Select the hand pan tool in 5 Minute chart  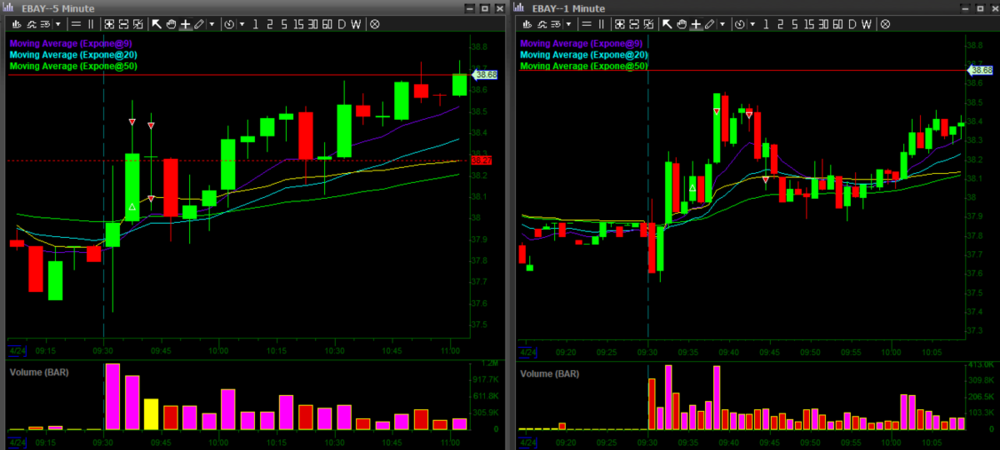point(172,24)
